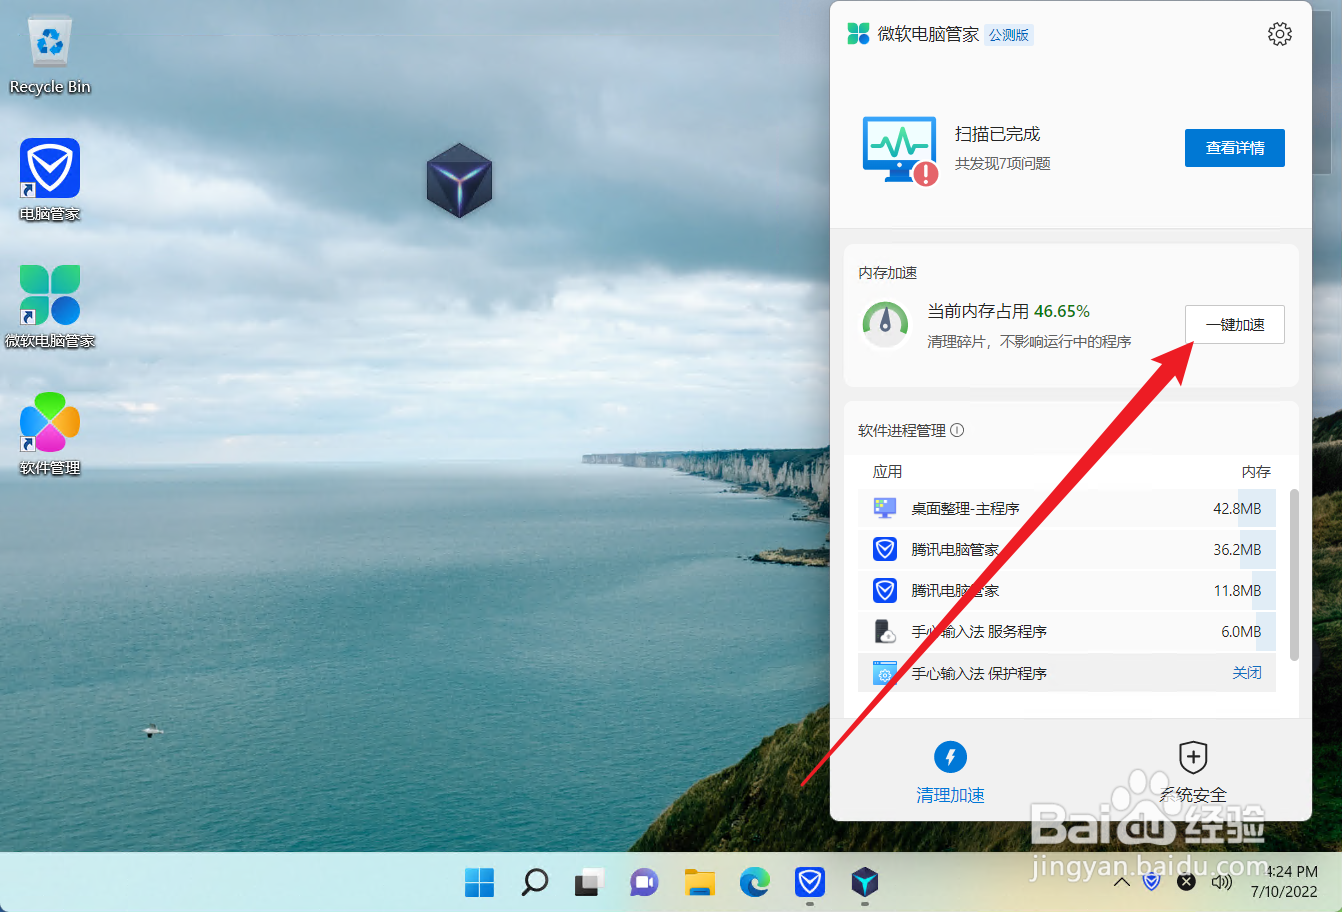Click the shield icon in the system tray
Viewport: 1342px width, 912px height.
click(1152, 882)
